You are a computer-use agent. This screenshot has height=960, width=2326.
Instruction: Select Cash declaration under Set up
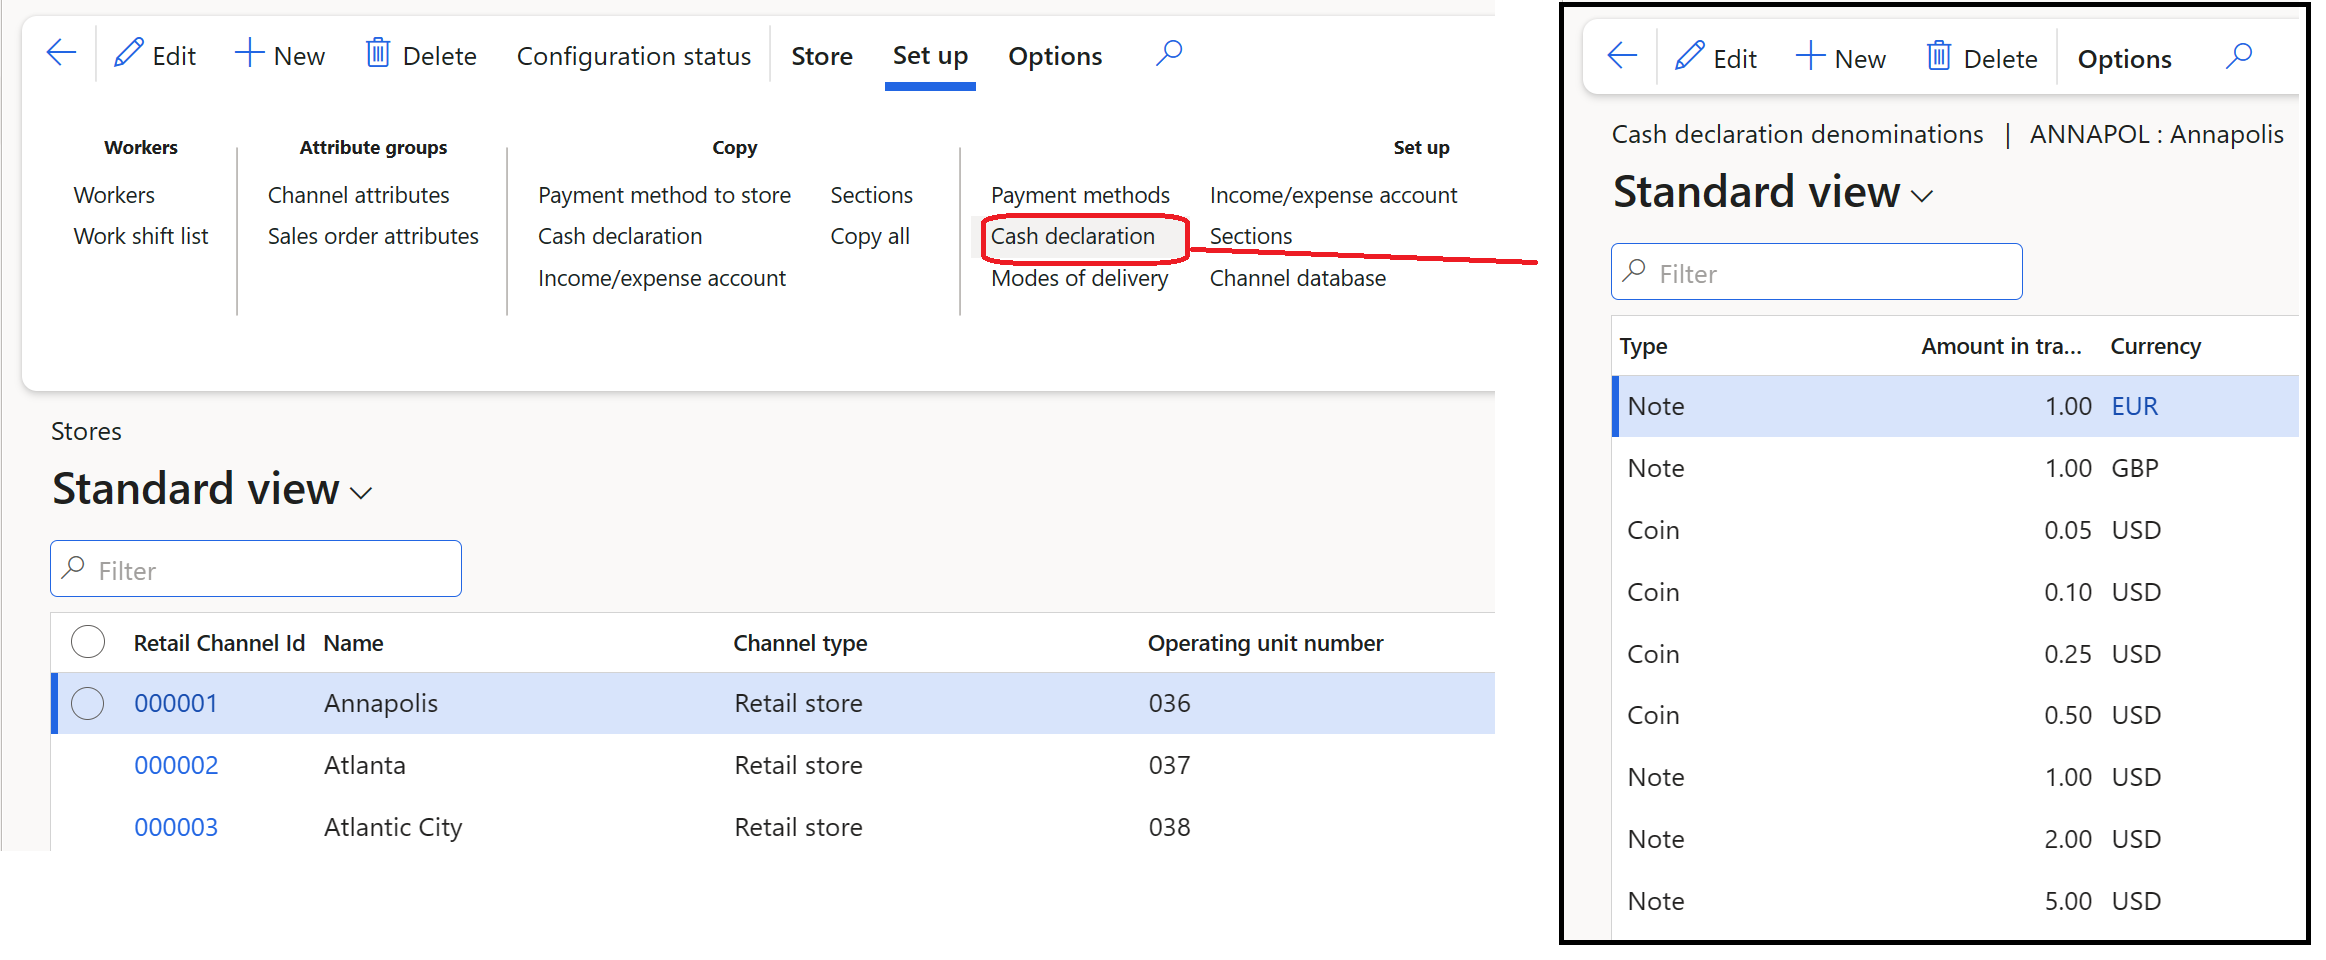coord(1073,236)
